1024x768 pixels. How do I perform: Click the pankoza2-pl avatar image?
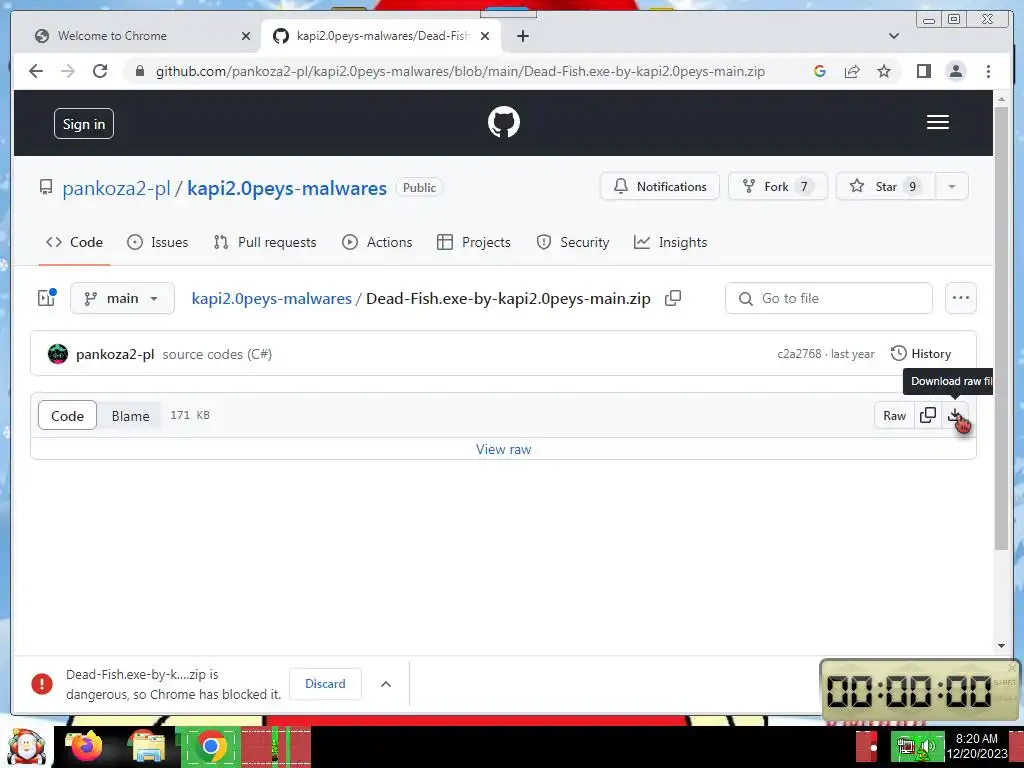(58, 354)
